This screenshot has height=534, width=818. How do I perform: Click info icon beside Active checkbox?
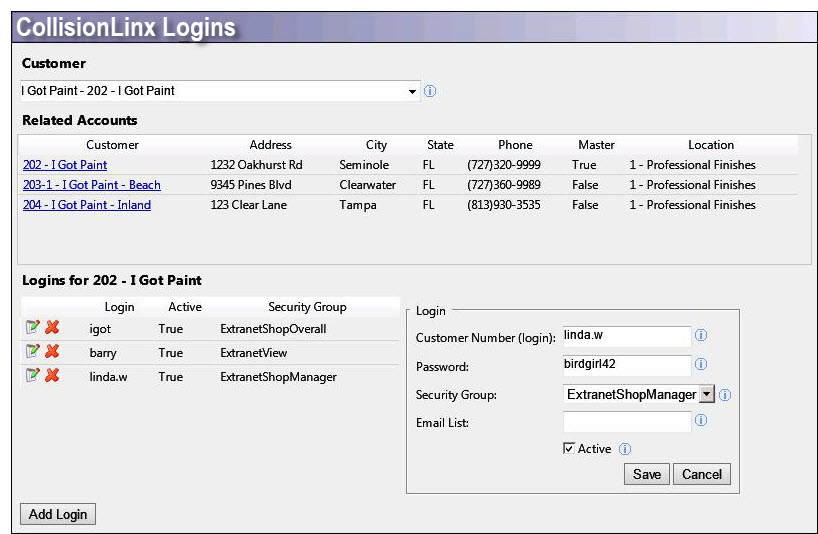(625, 449)
